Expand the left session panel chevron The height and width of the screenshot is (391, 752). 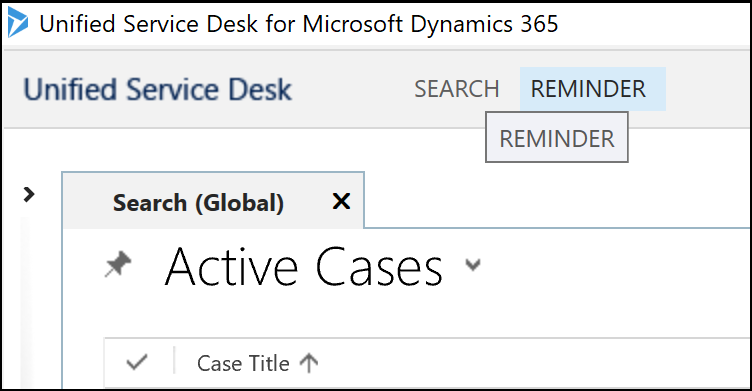point(29,194)
